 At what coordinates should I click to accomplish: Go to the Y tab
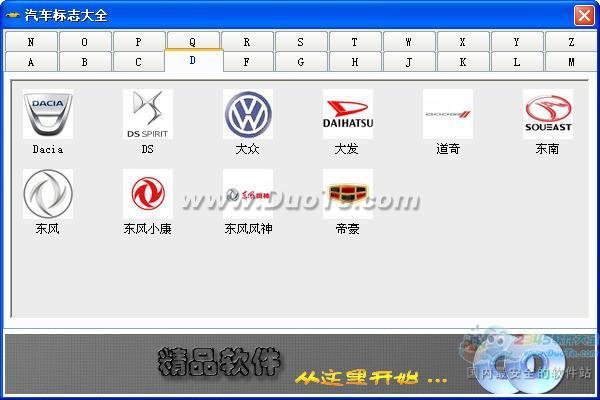coord(517,41)
